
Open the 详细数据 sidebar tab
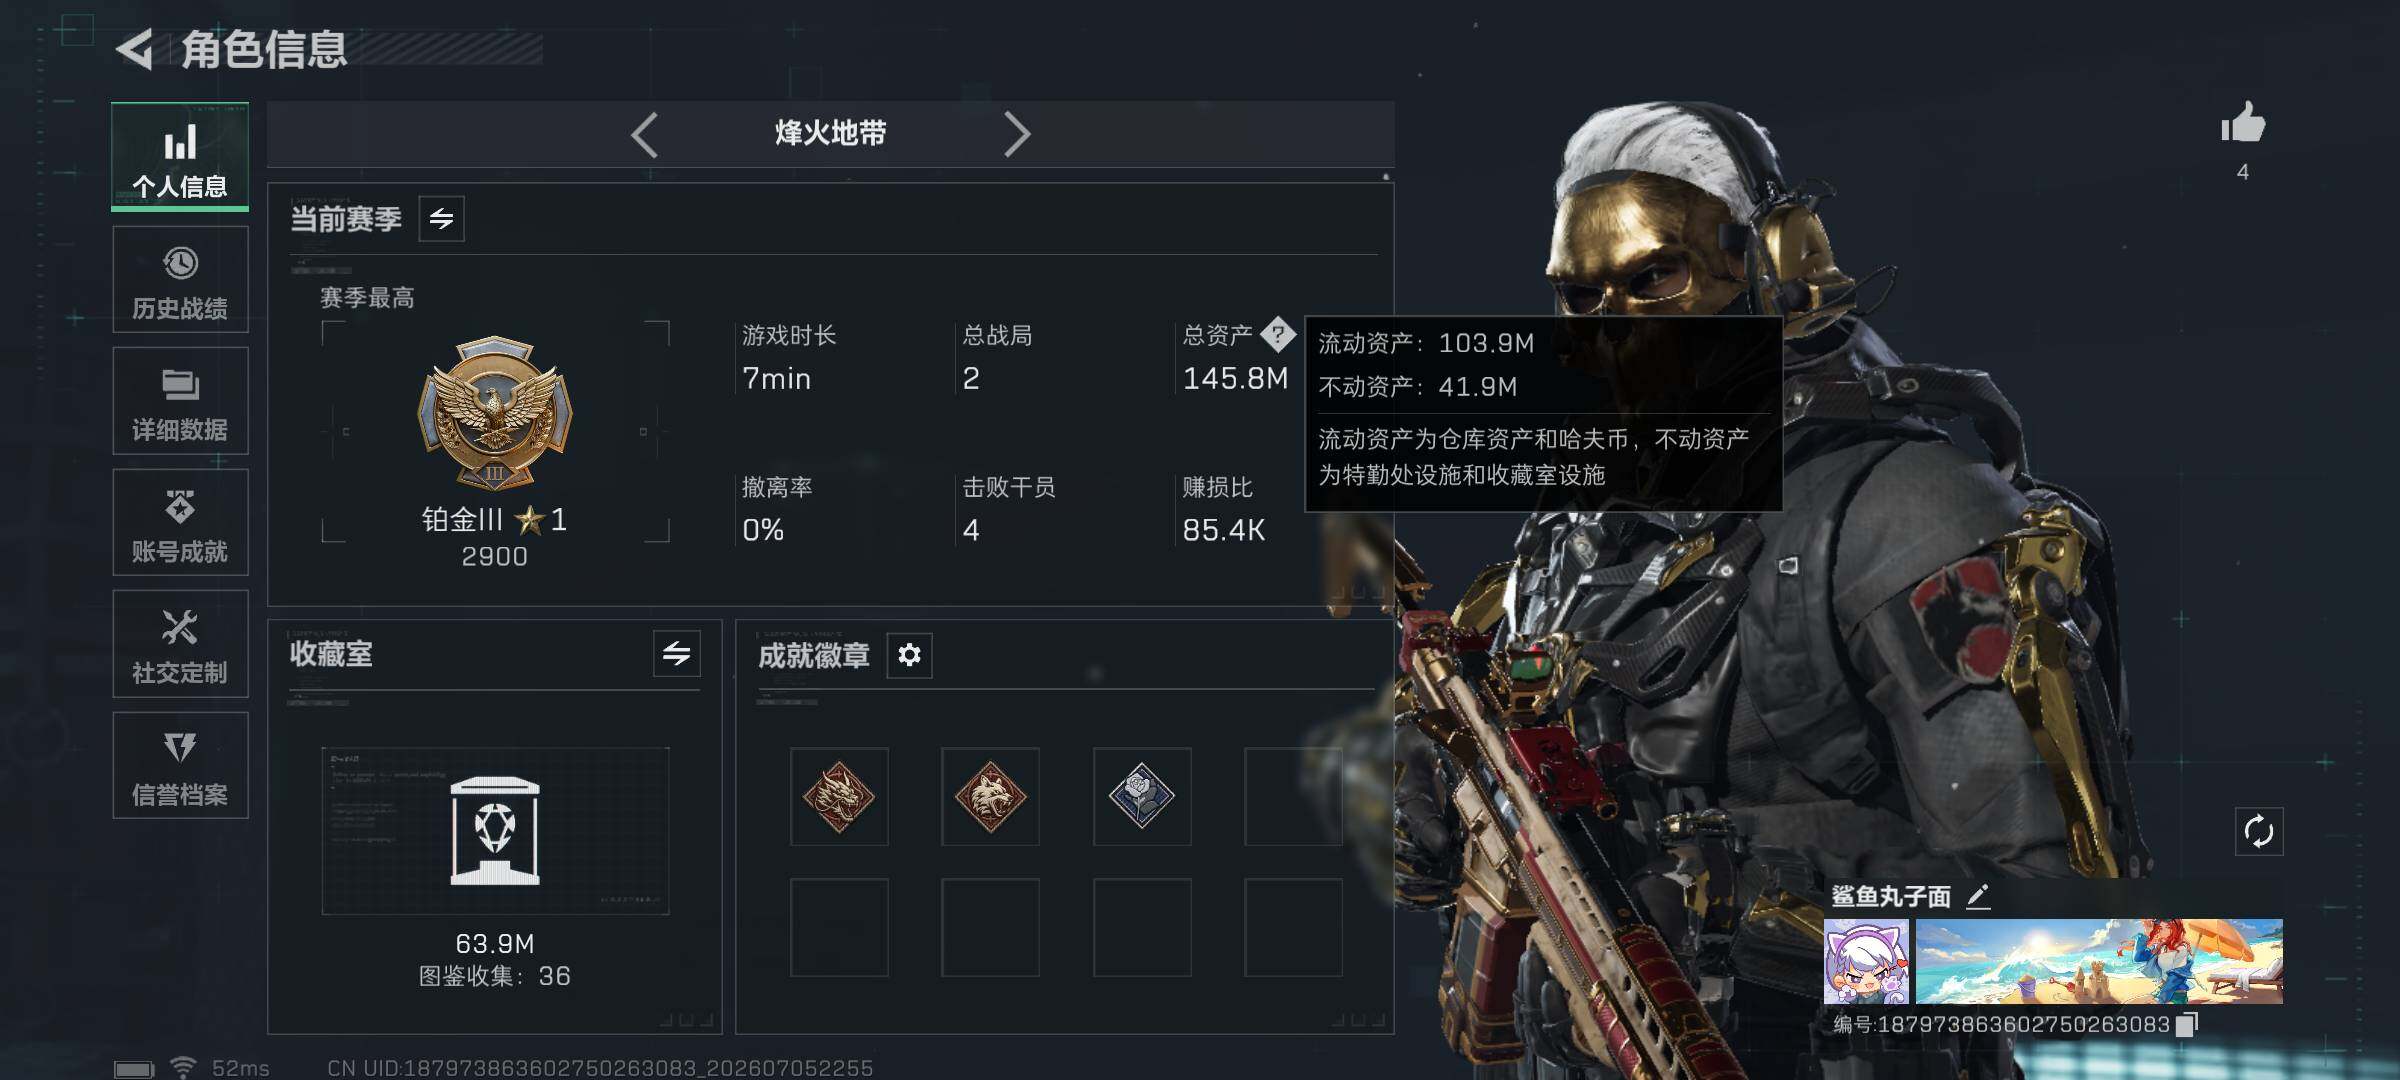pos(180,402)
